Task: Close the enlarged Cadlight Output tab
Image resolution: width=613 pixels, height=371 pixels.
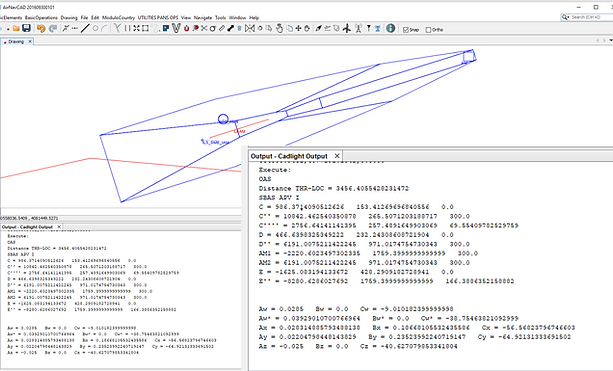Action: pyautogui.click(x=337, y=156)
